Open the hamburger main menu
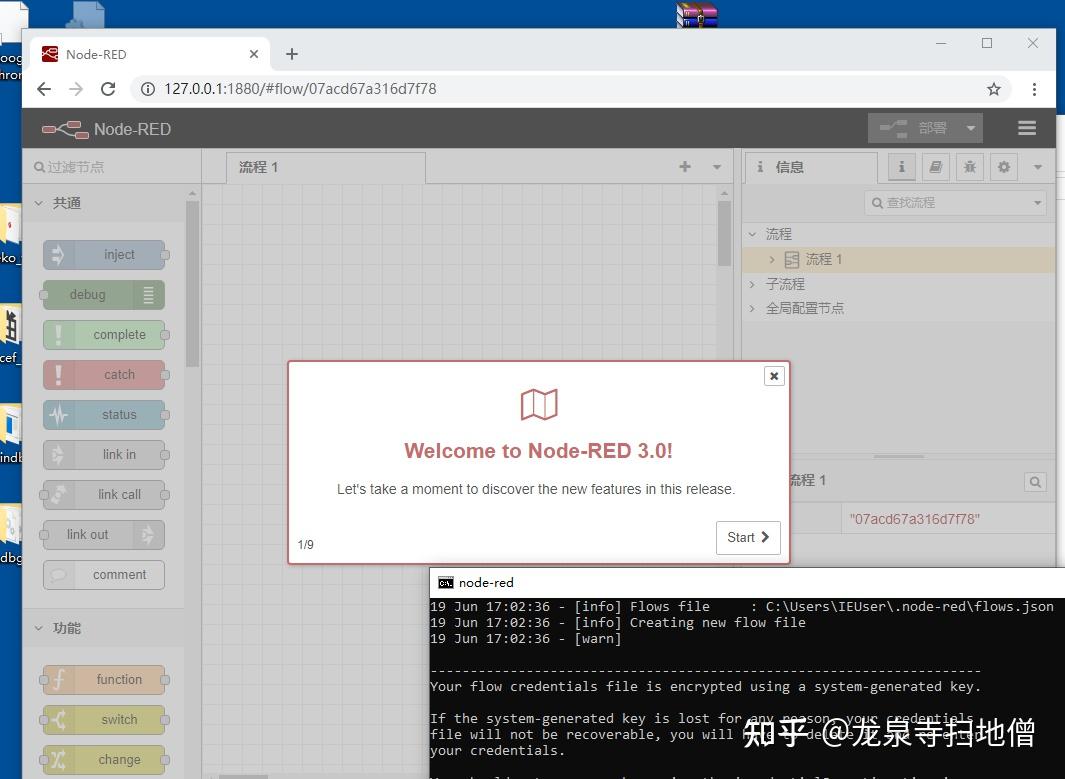 point(1027,128)
